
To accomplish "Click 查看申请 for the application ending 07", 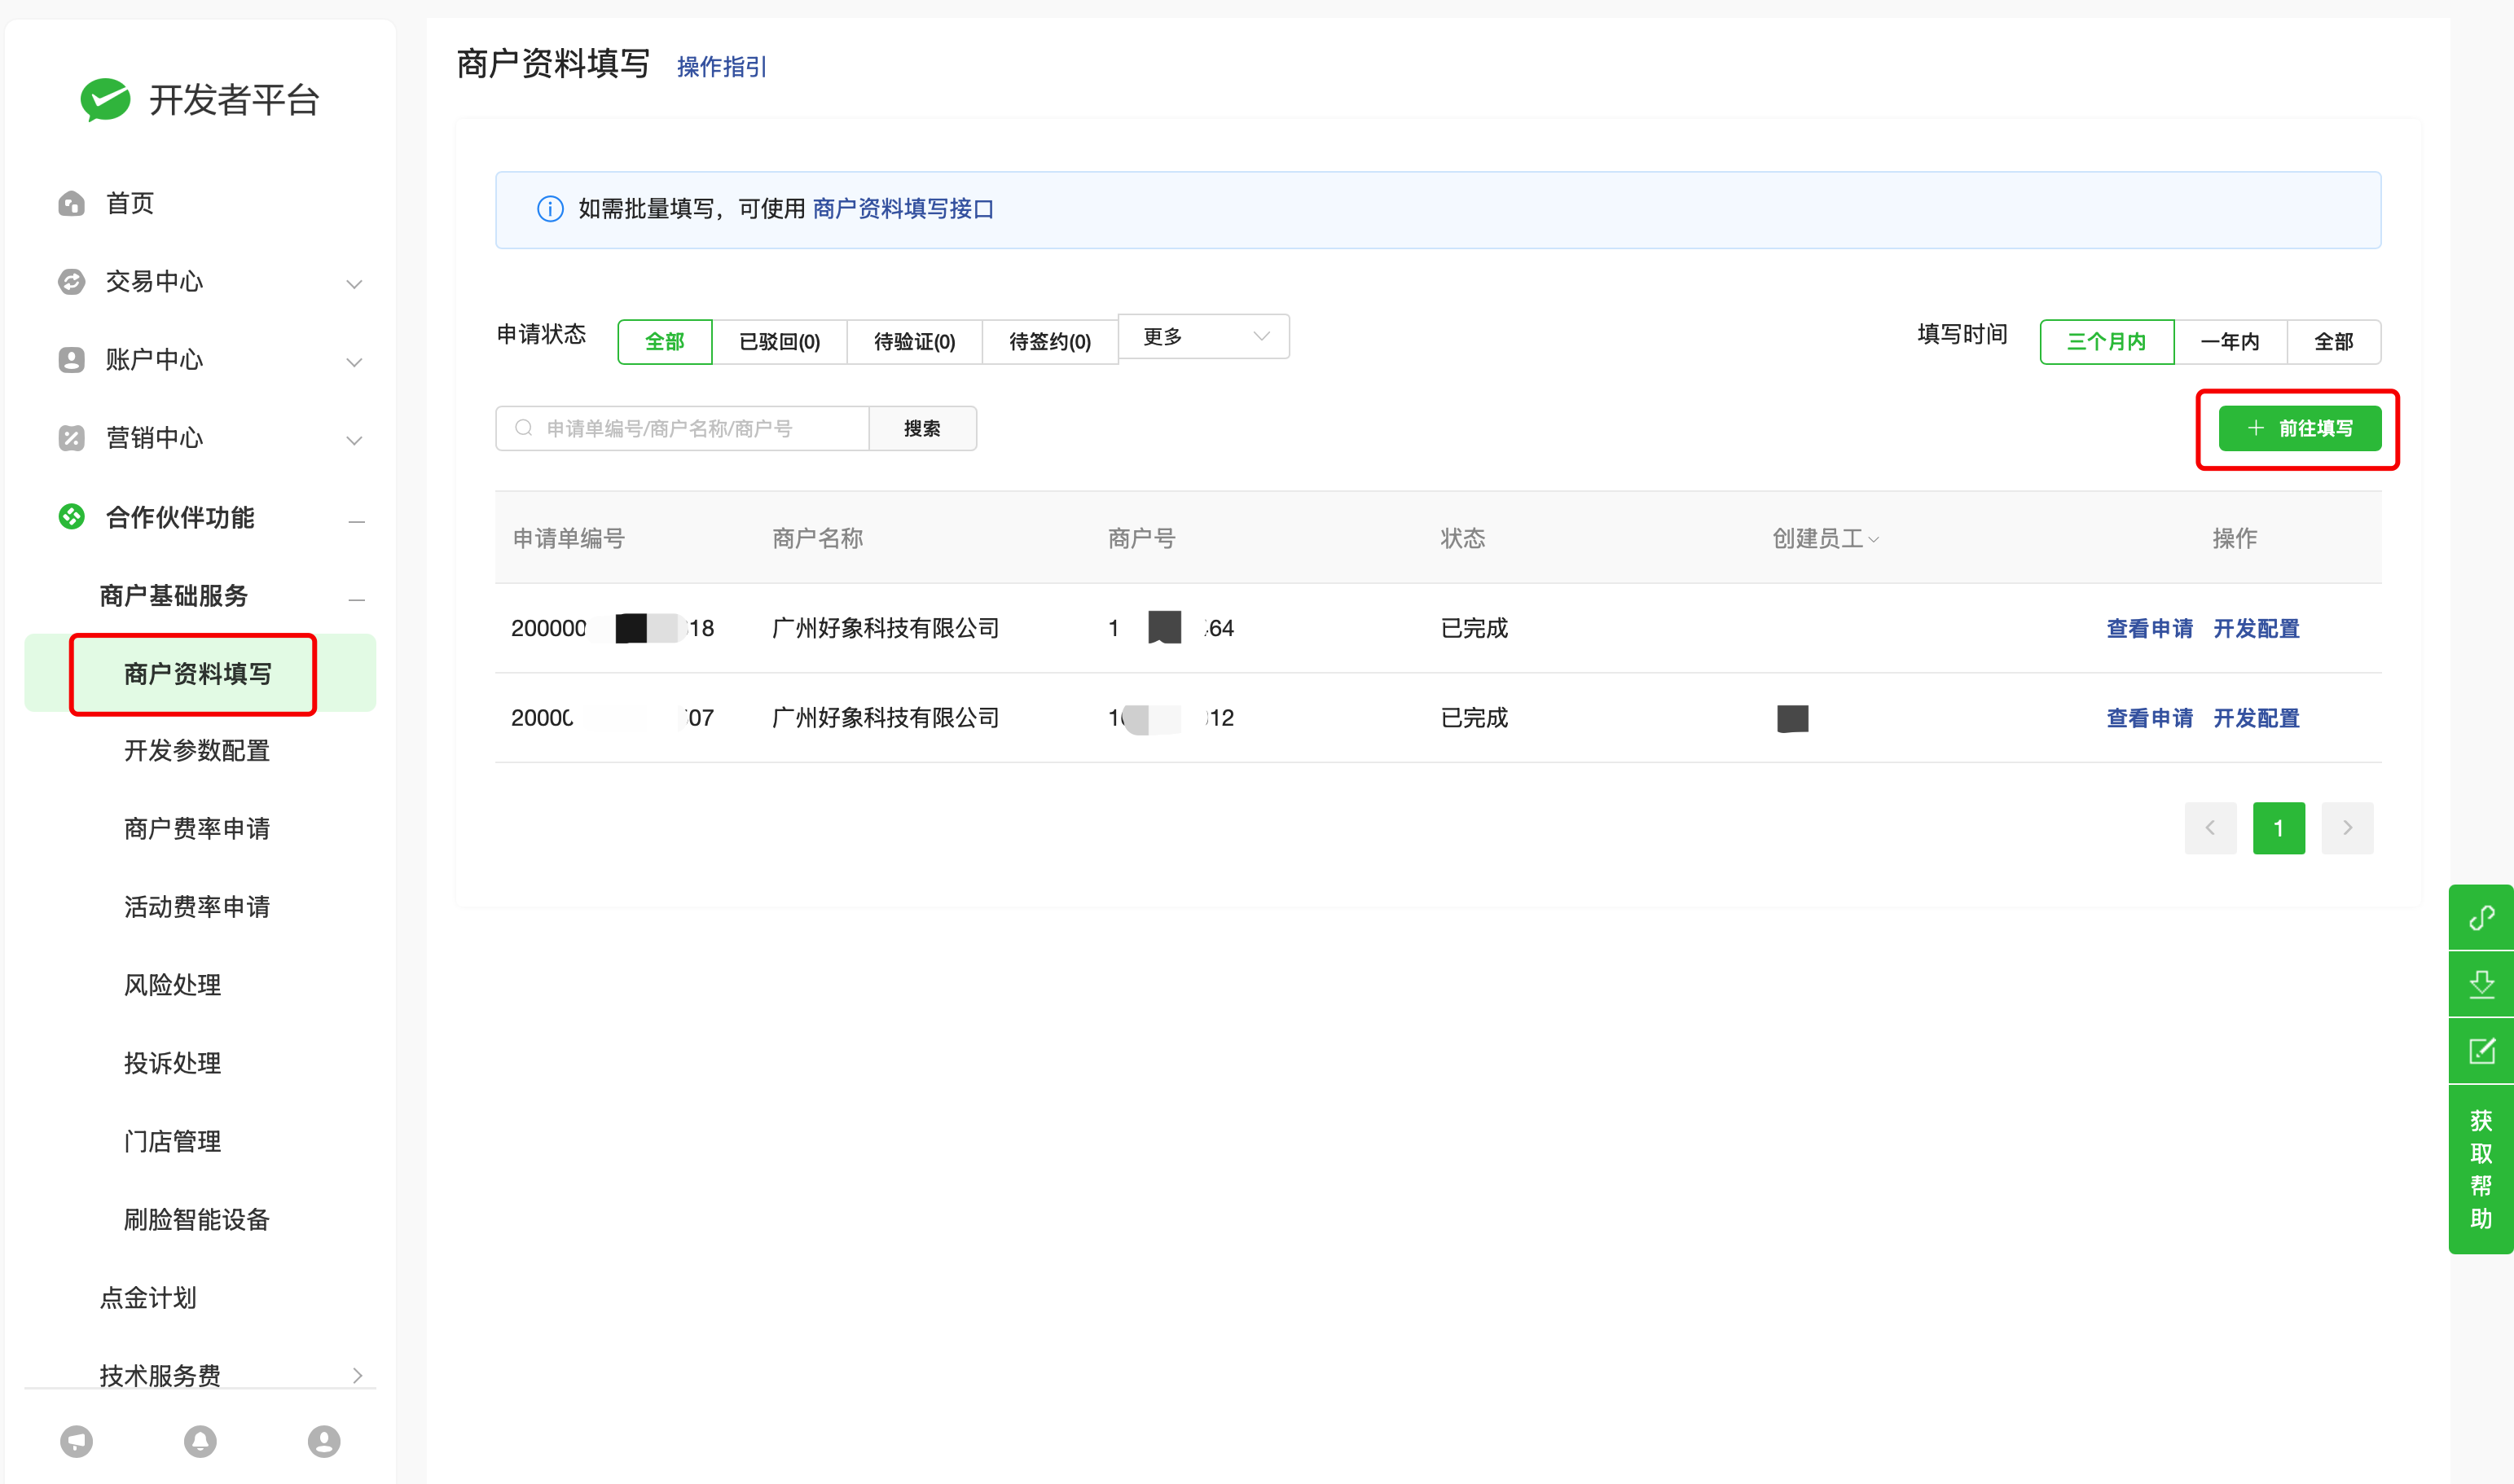I will 2150,718.
